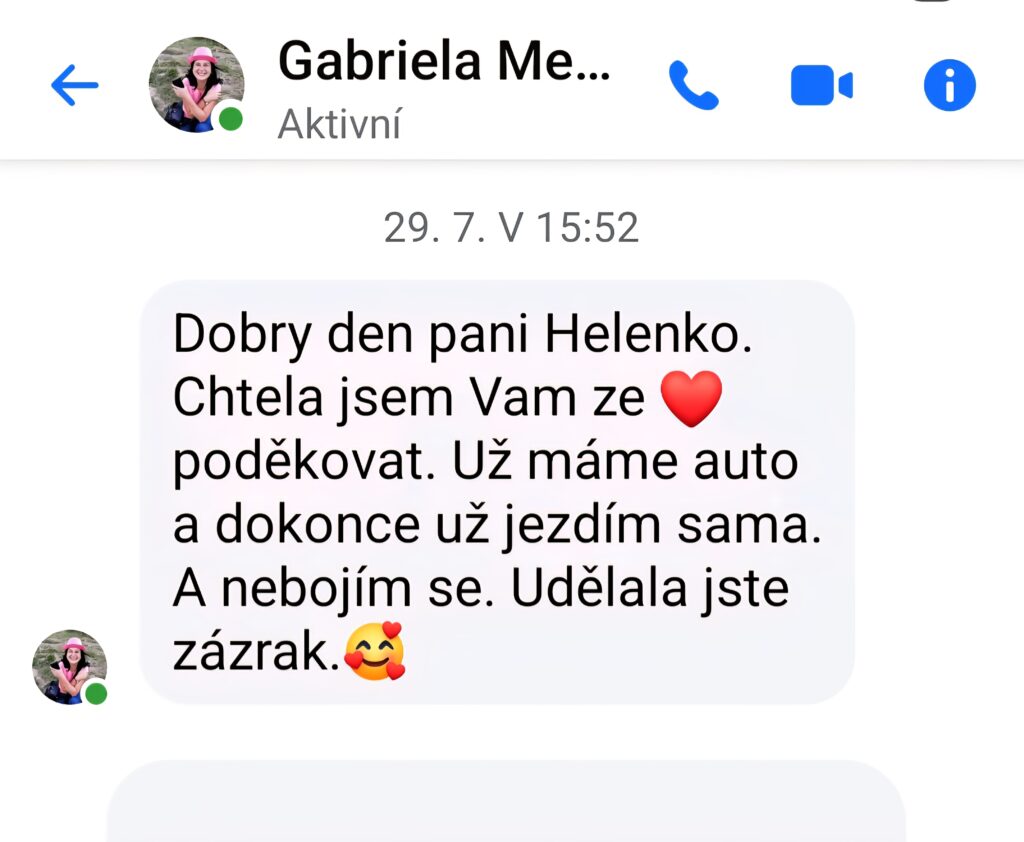
Task: Tap green status dot on small avatar
Action: 97,693
